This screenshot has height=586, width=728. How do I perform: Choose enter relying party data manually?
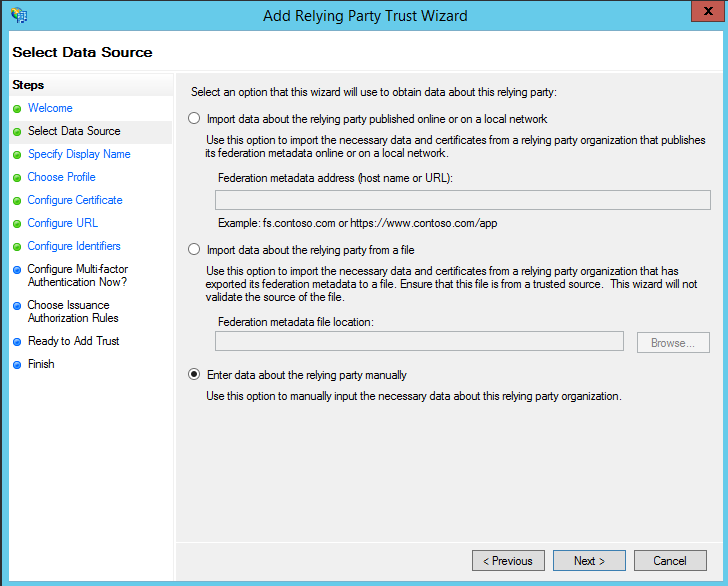194,375
